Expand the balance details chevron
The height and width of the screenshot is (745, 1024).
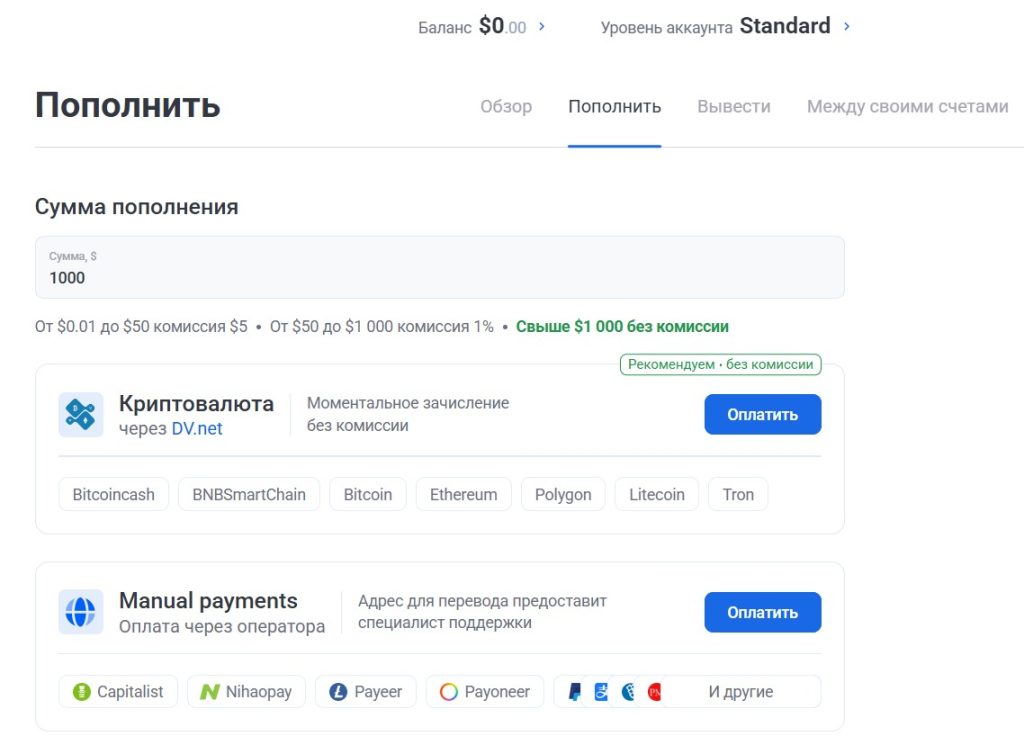click(541, 26)
